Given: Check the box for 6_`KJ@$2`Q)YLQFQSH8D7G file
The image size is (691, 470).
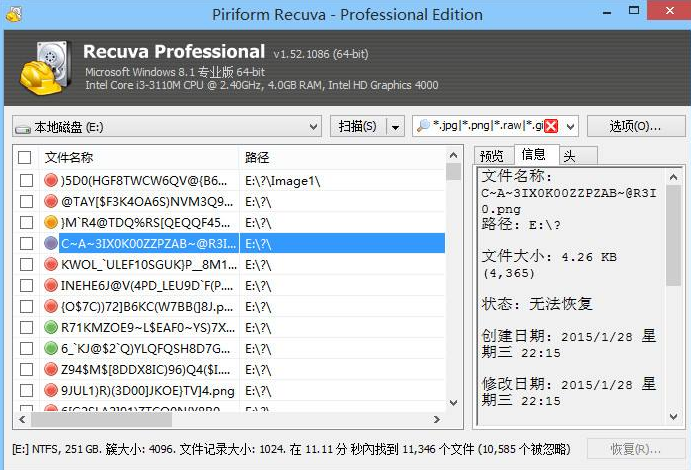Looking at the screenshot, I should pyautogui.click(x=26, y=348).
